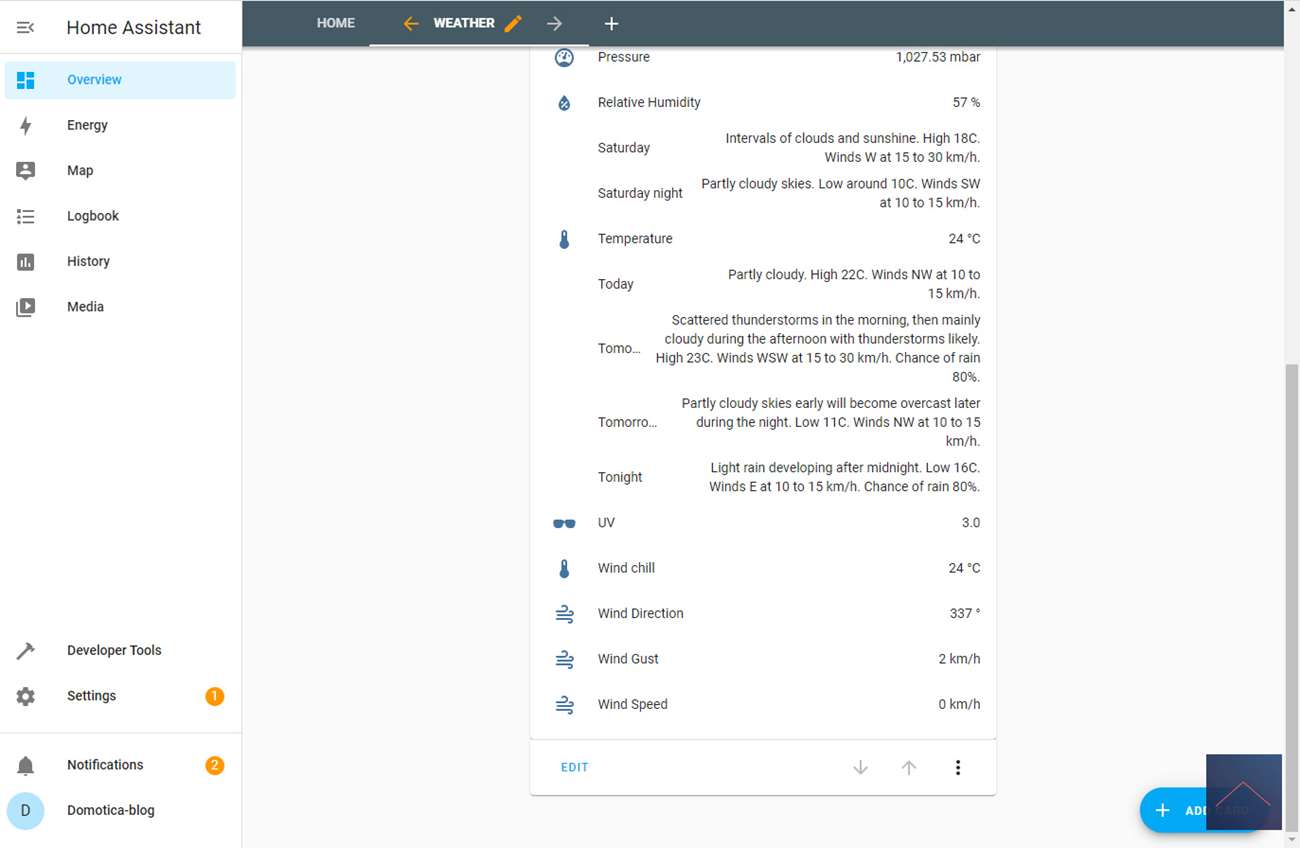Move card down using the down arrow
The image size is (1300, 848).
coord(860,767)
